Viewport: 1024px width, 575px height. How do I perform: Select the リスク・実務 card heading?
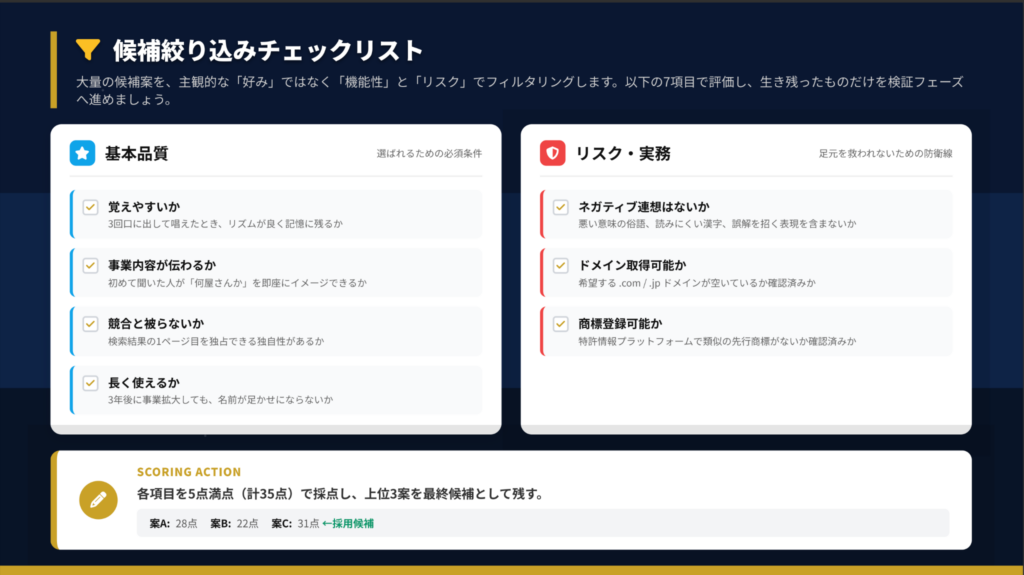(x=622, y=154)
